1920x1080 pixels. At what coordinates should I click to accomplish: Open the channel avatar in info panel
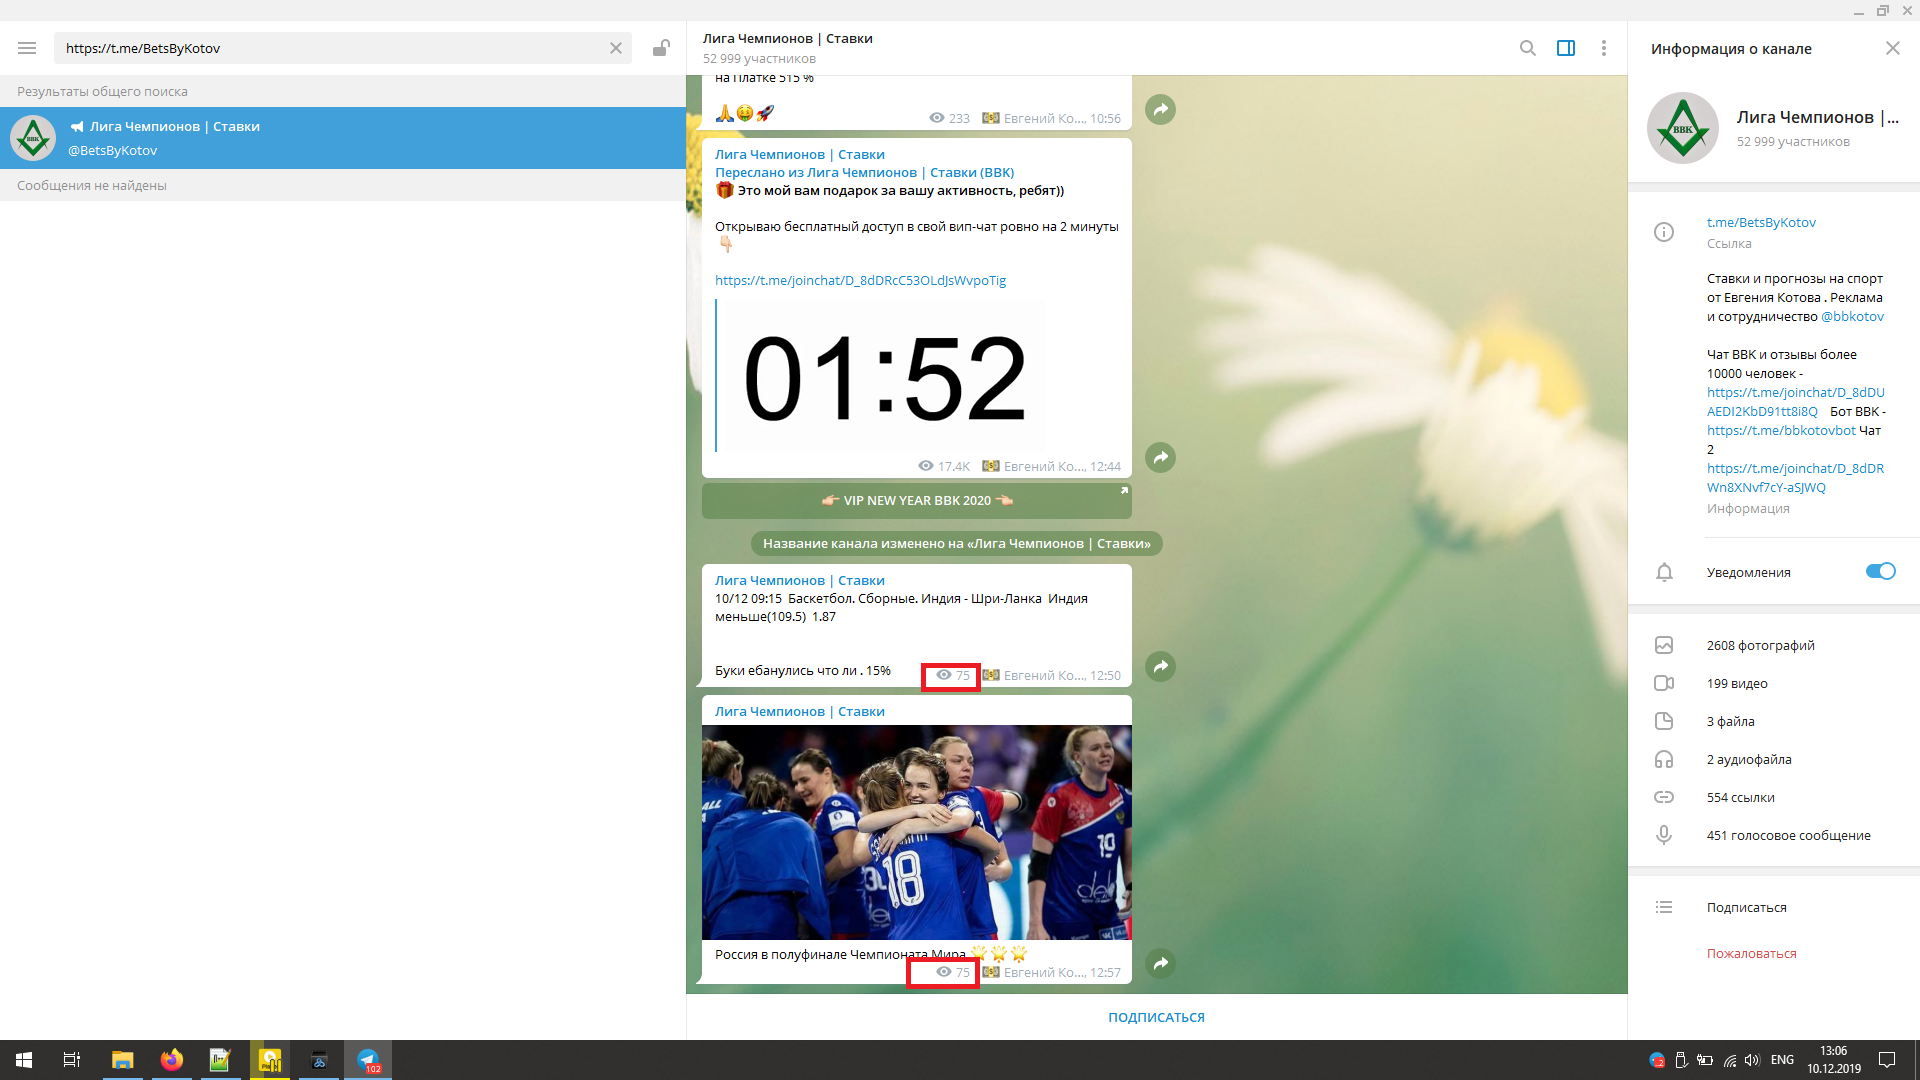(x=1683, y=128)
